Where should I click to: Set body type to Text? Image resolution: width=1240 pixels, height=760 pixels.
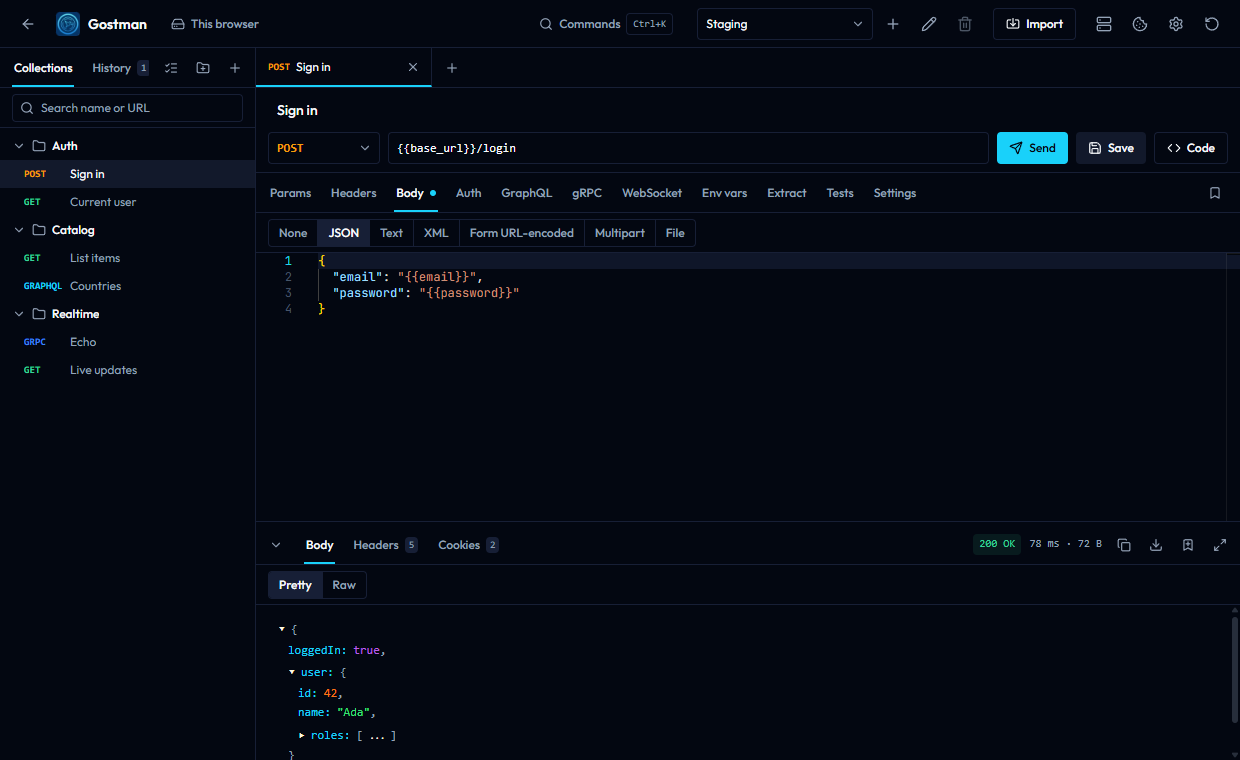(391, 233)
